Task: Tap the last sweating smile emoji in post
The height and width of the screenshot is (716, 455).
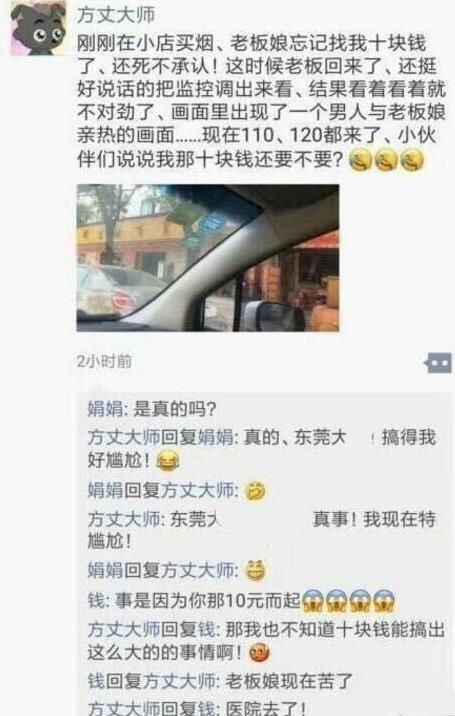Action: click(x=412, y=161)
